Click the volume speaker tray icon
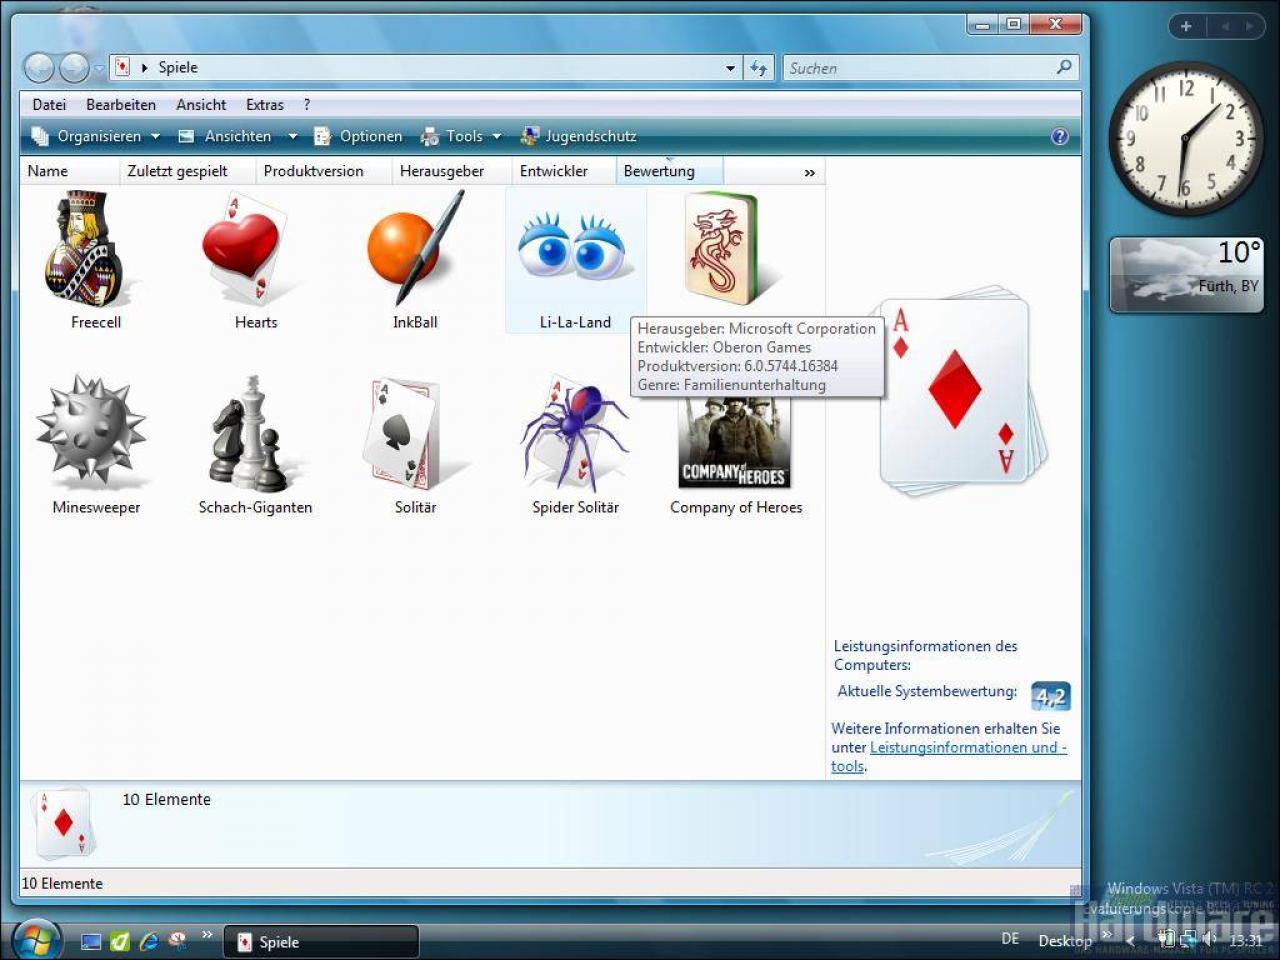1280x960 pixels. [x=1208, y=939]
